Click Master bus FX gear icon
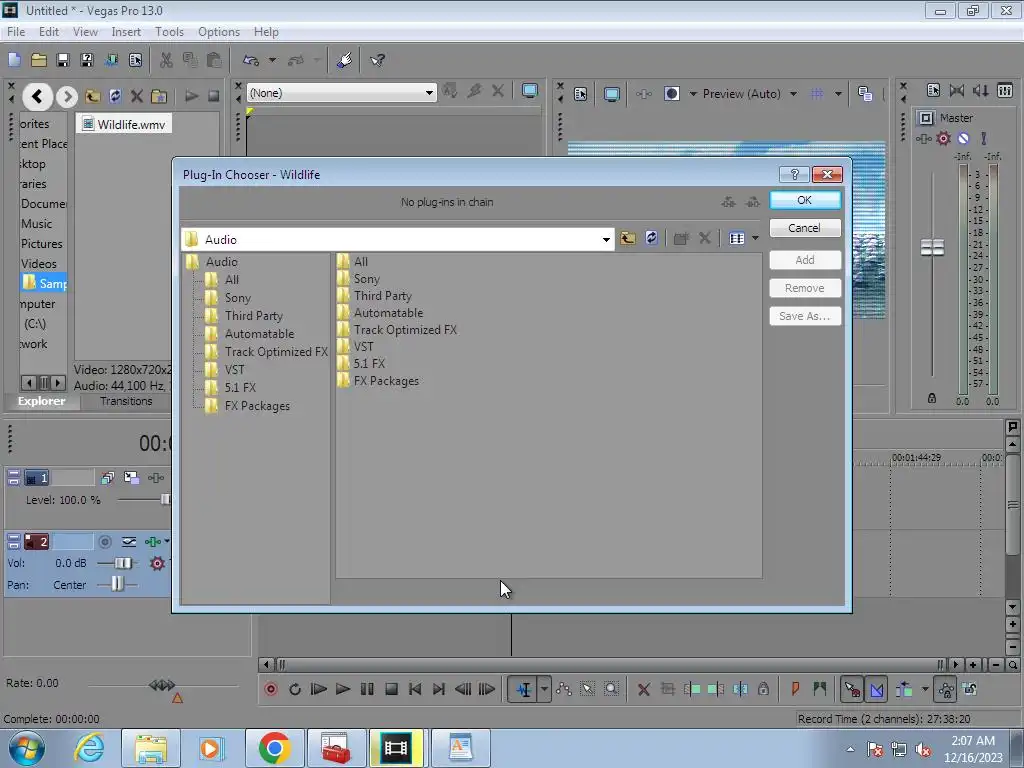The height and width of the screenshot is (768, 1024). 943,138
